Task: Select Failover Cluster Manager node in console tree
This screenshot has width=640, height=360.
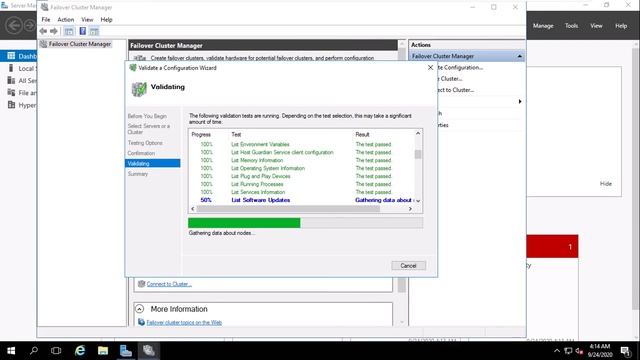Action: click(x=80, y=44)
